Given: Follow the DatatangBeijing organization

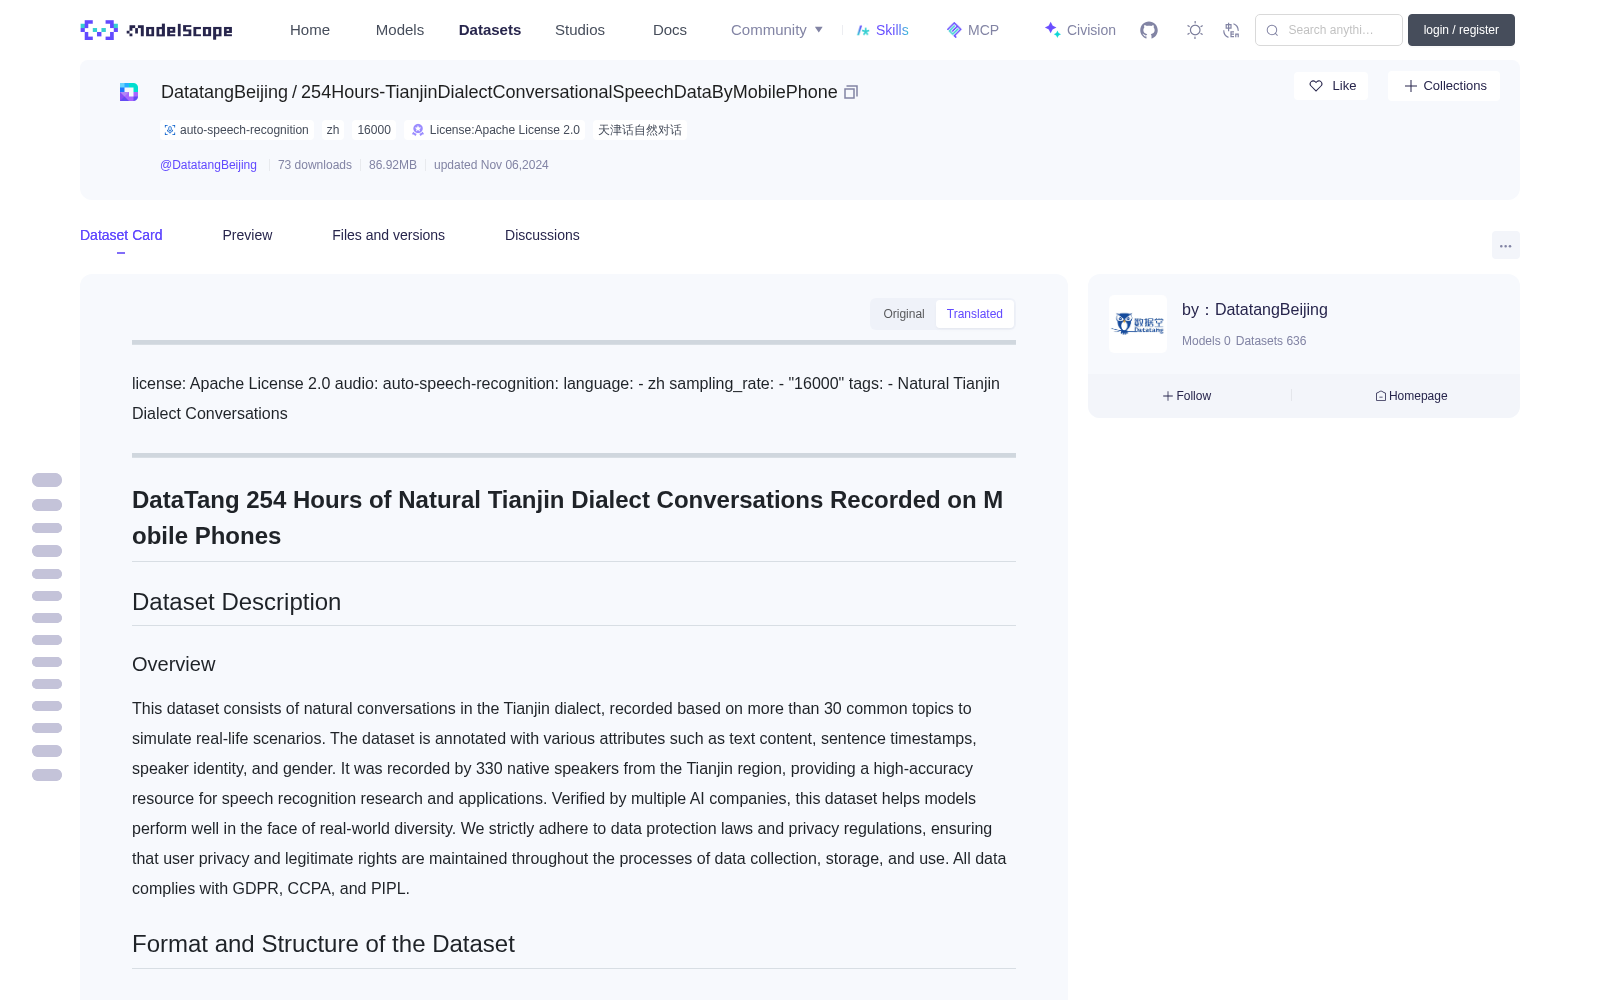Looking at the screenshot, I should tap(1187, 396).
